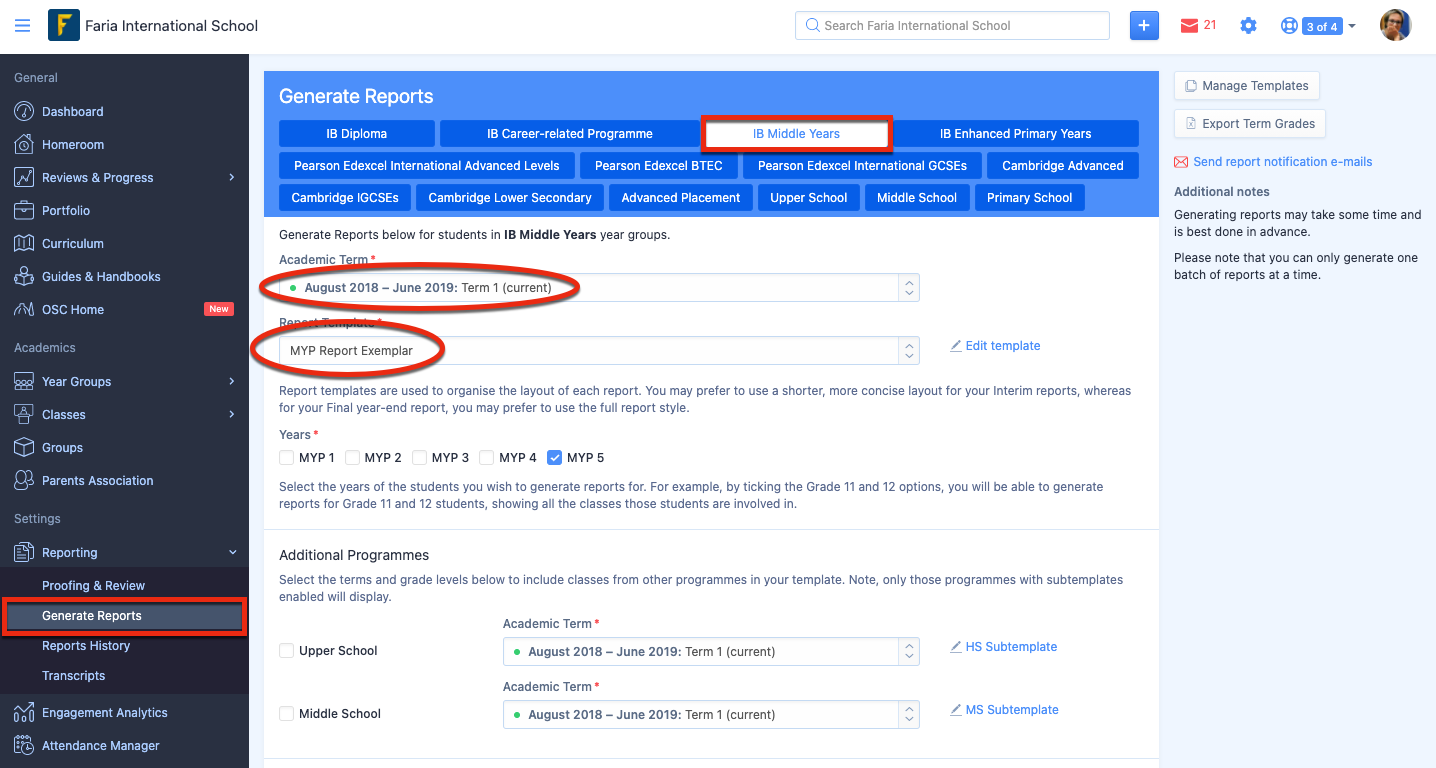Open the user profile avatar
Screen dimensions: 1436x768
click(1395, 26)
